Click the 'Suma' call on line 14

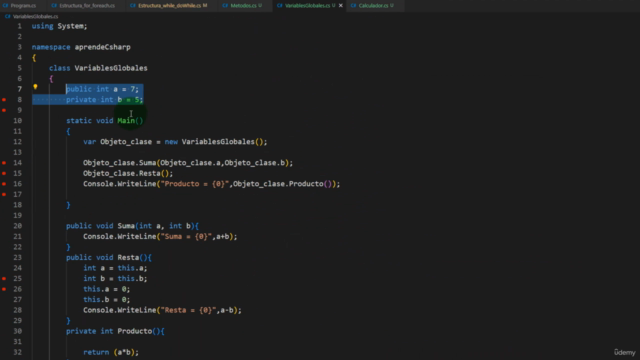pos(147,163)
